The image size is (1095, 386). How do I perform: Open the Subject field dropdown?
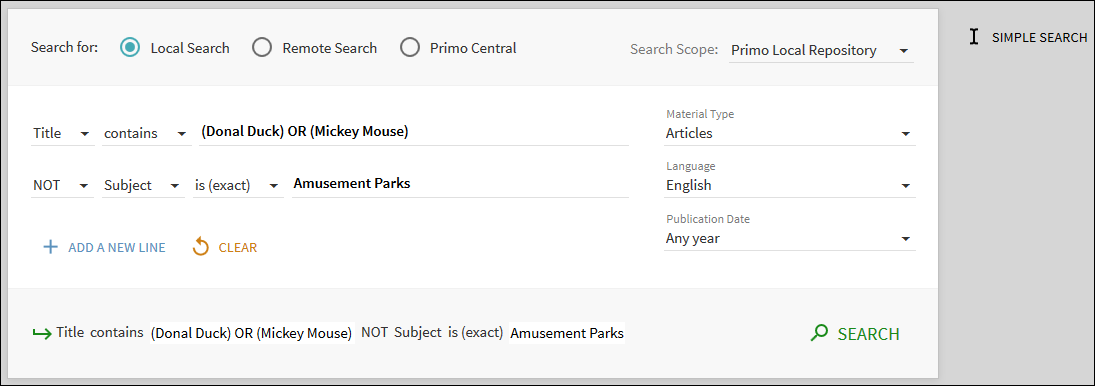[x=144, y=185]
